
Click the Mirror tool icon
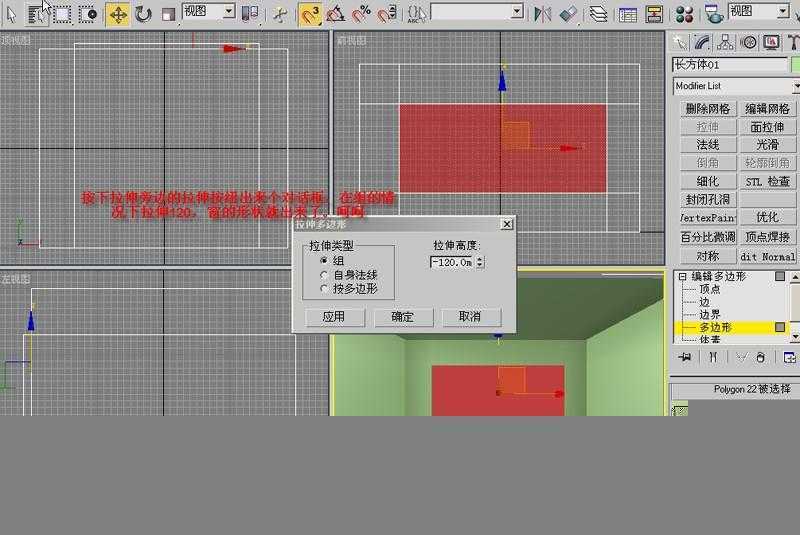(542, 14)
